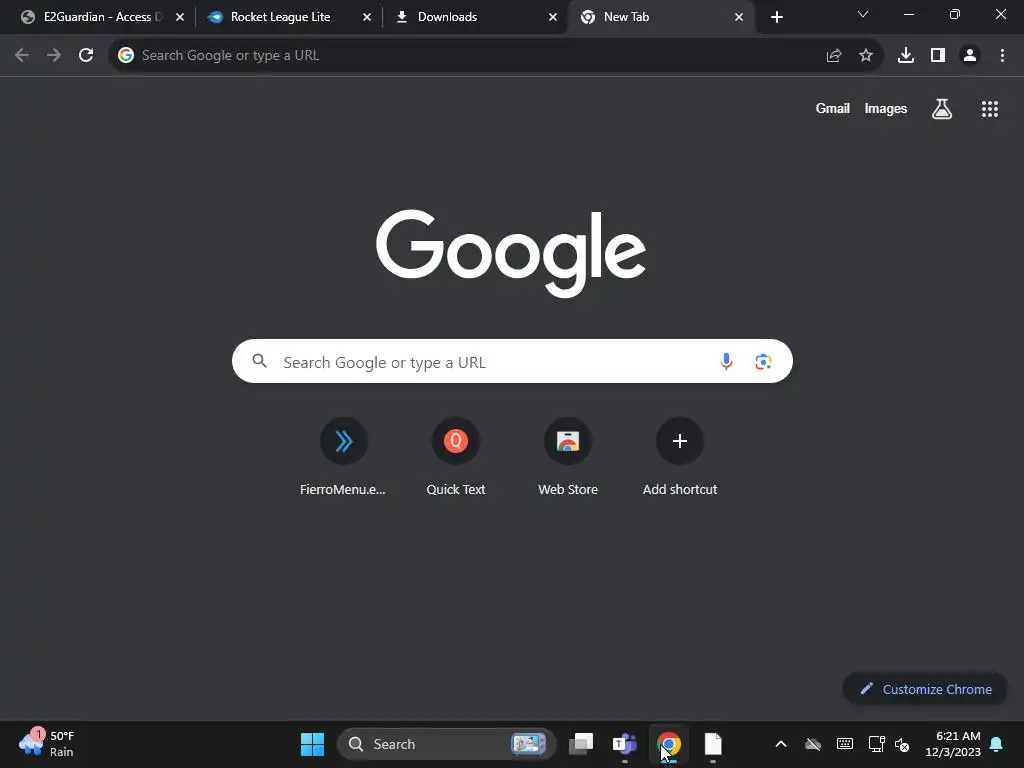Viewport: 1024px width, 768px height.
Task: Open the Gmail link
Action: pyautogui.click(x=833, y=108)
